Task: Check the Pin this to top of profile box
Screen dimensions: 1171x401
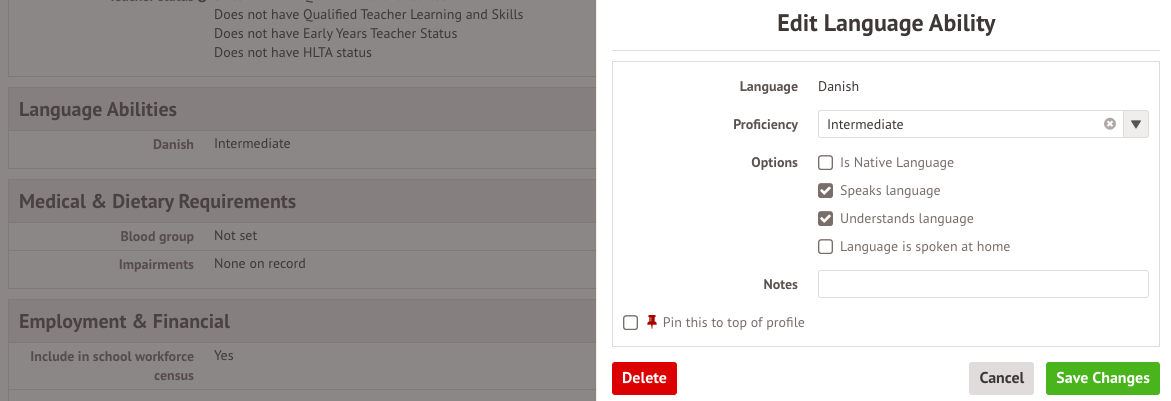Action: click(630, 322)
